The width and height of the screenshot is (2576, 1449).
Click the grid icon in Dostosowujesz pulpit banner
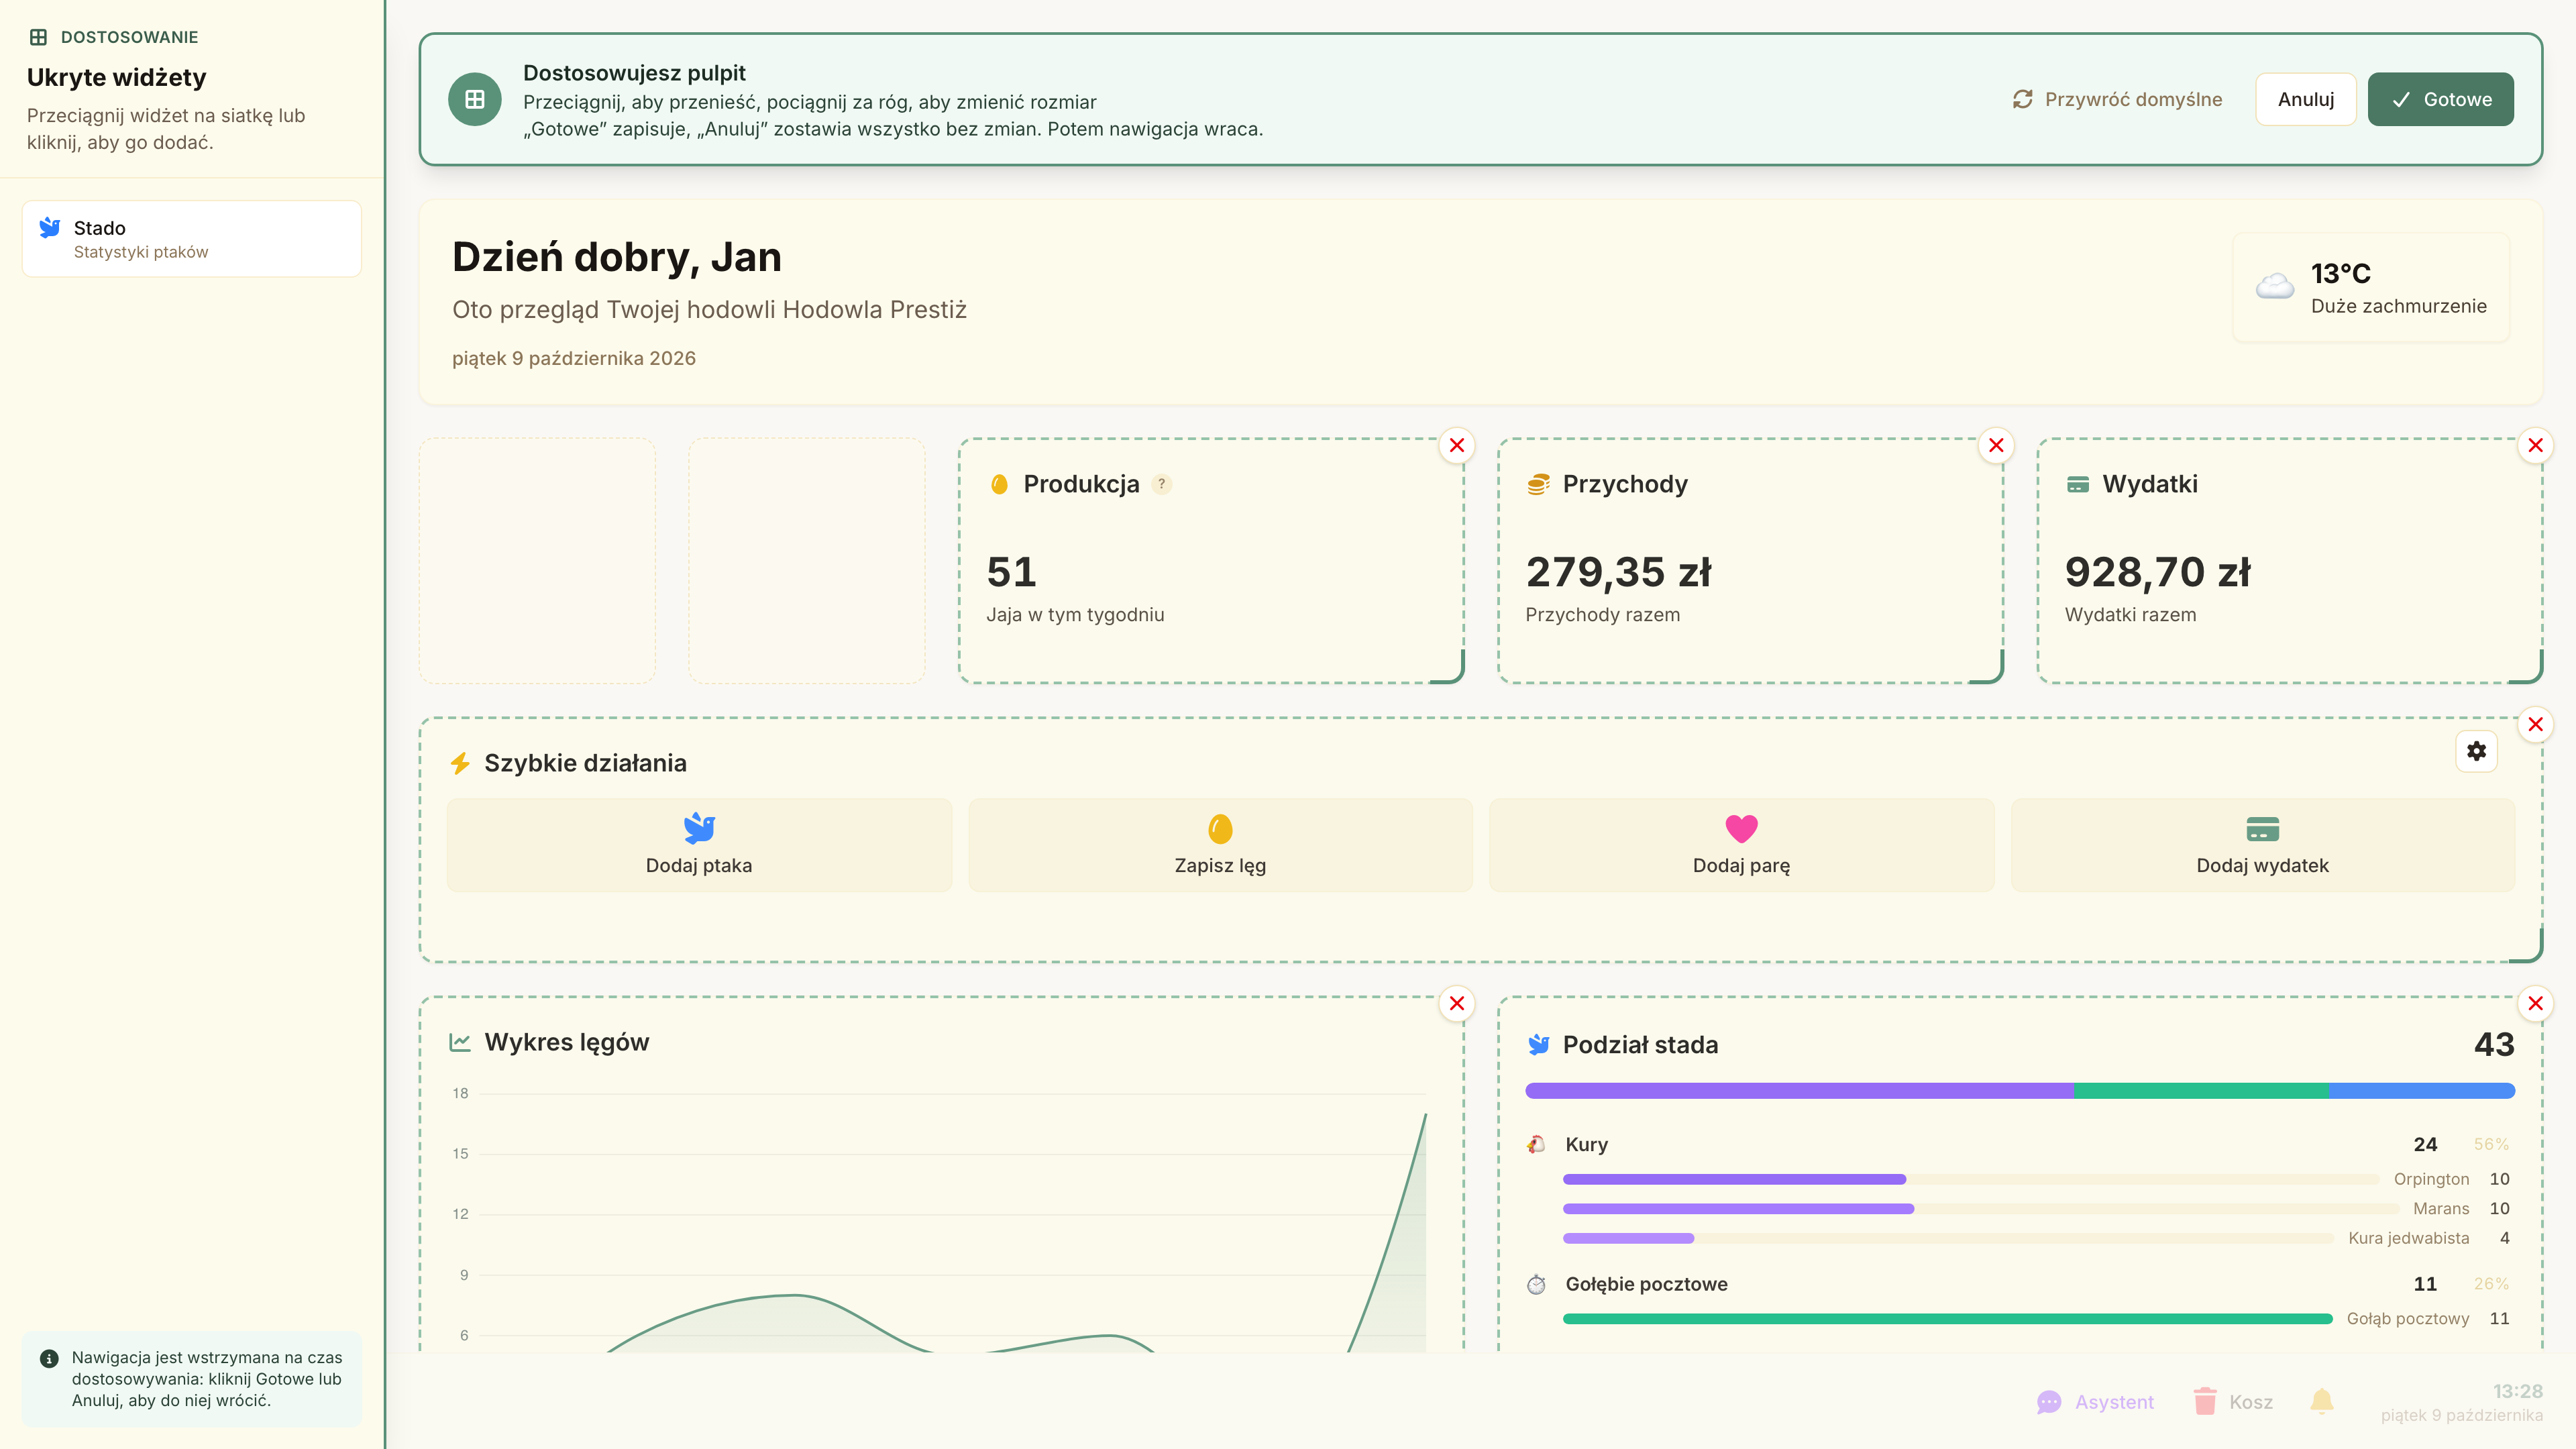475,99
